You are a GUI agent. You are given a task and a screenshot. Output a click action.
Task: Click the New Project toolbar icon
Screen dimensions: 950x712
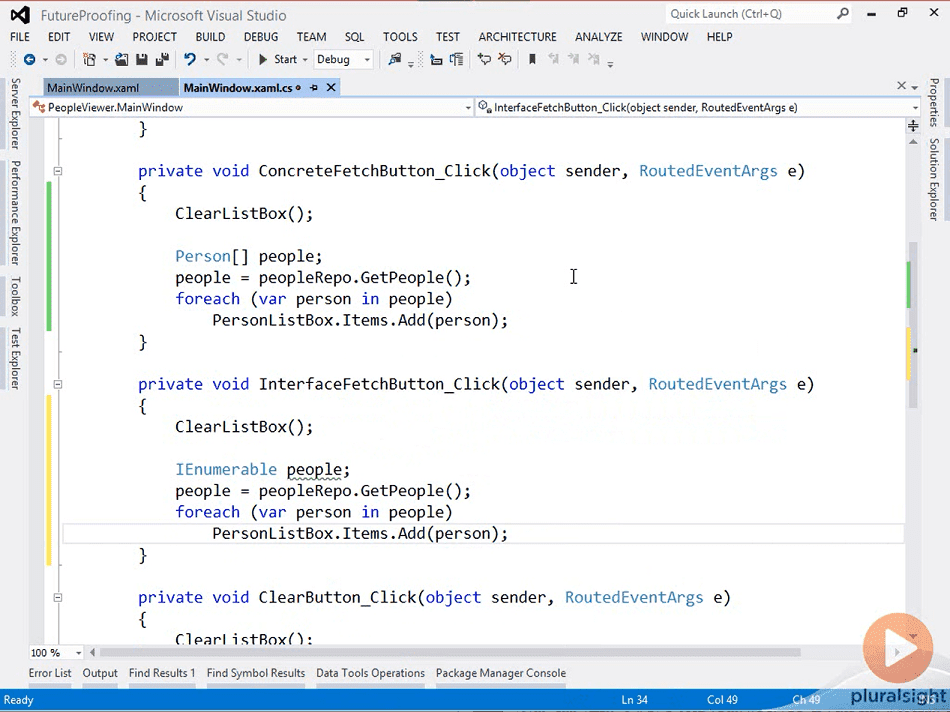click(x=90, y=59)
